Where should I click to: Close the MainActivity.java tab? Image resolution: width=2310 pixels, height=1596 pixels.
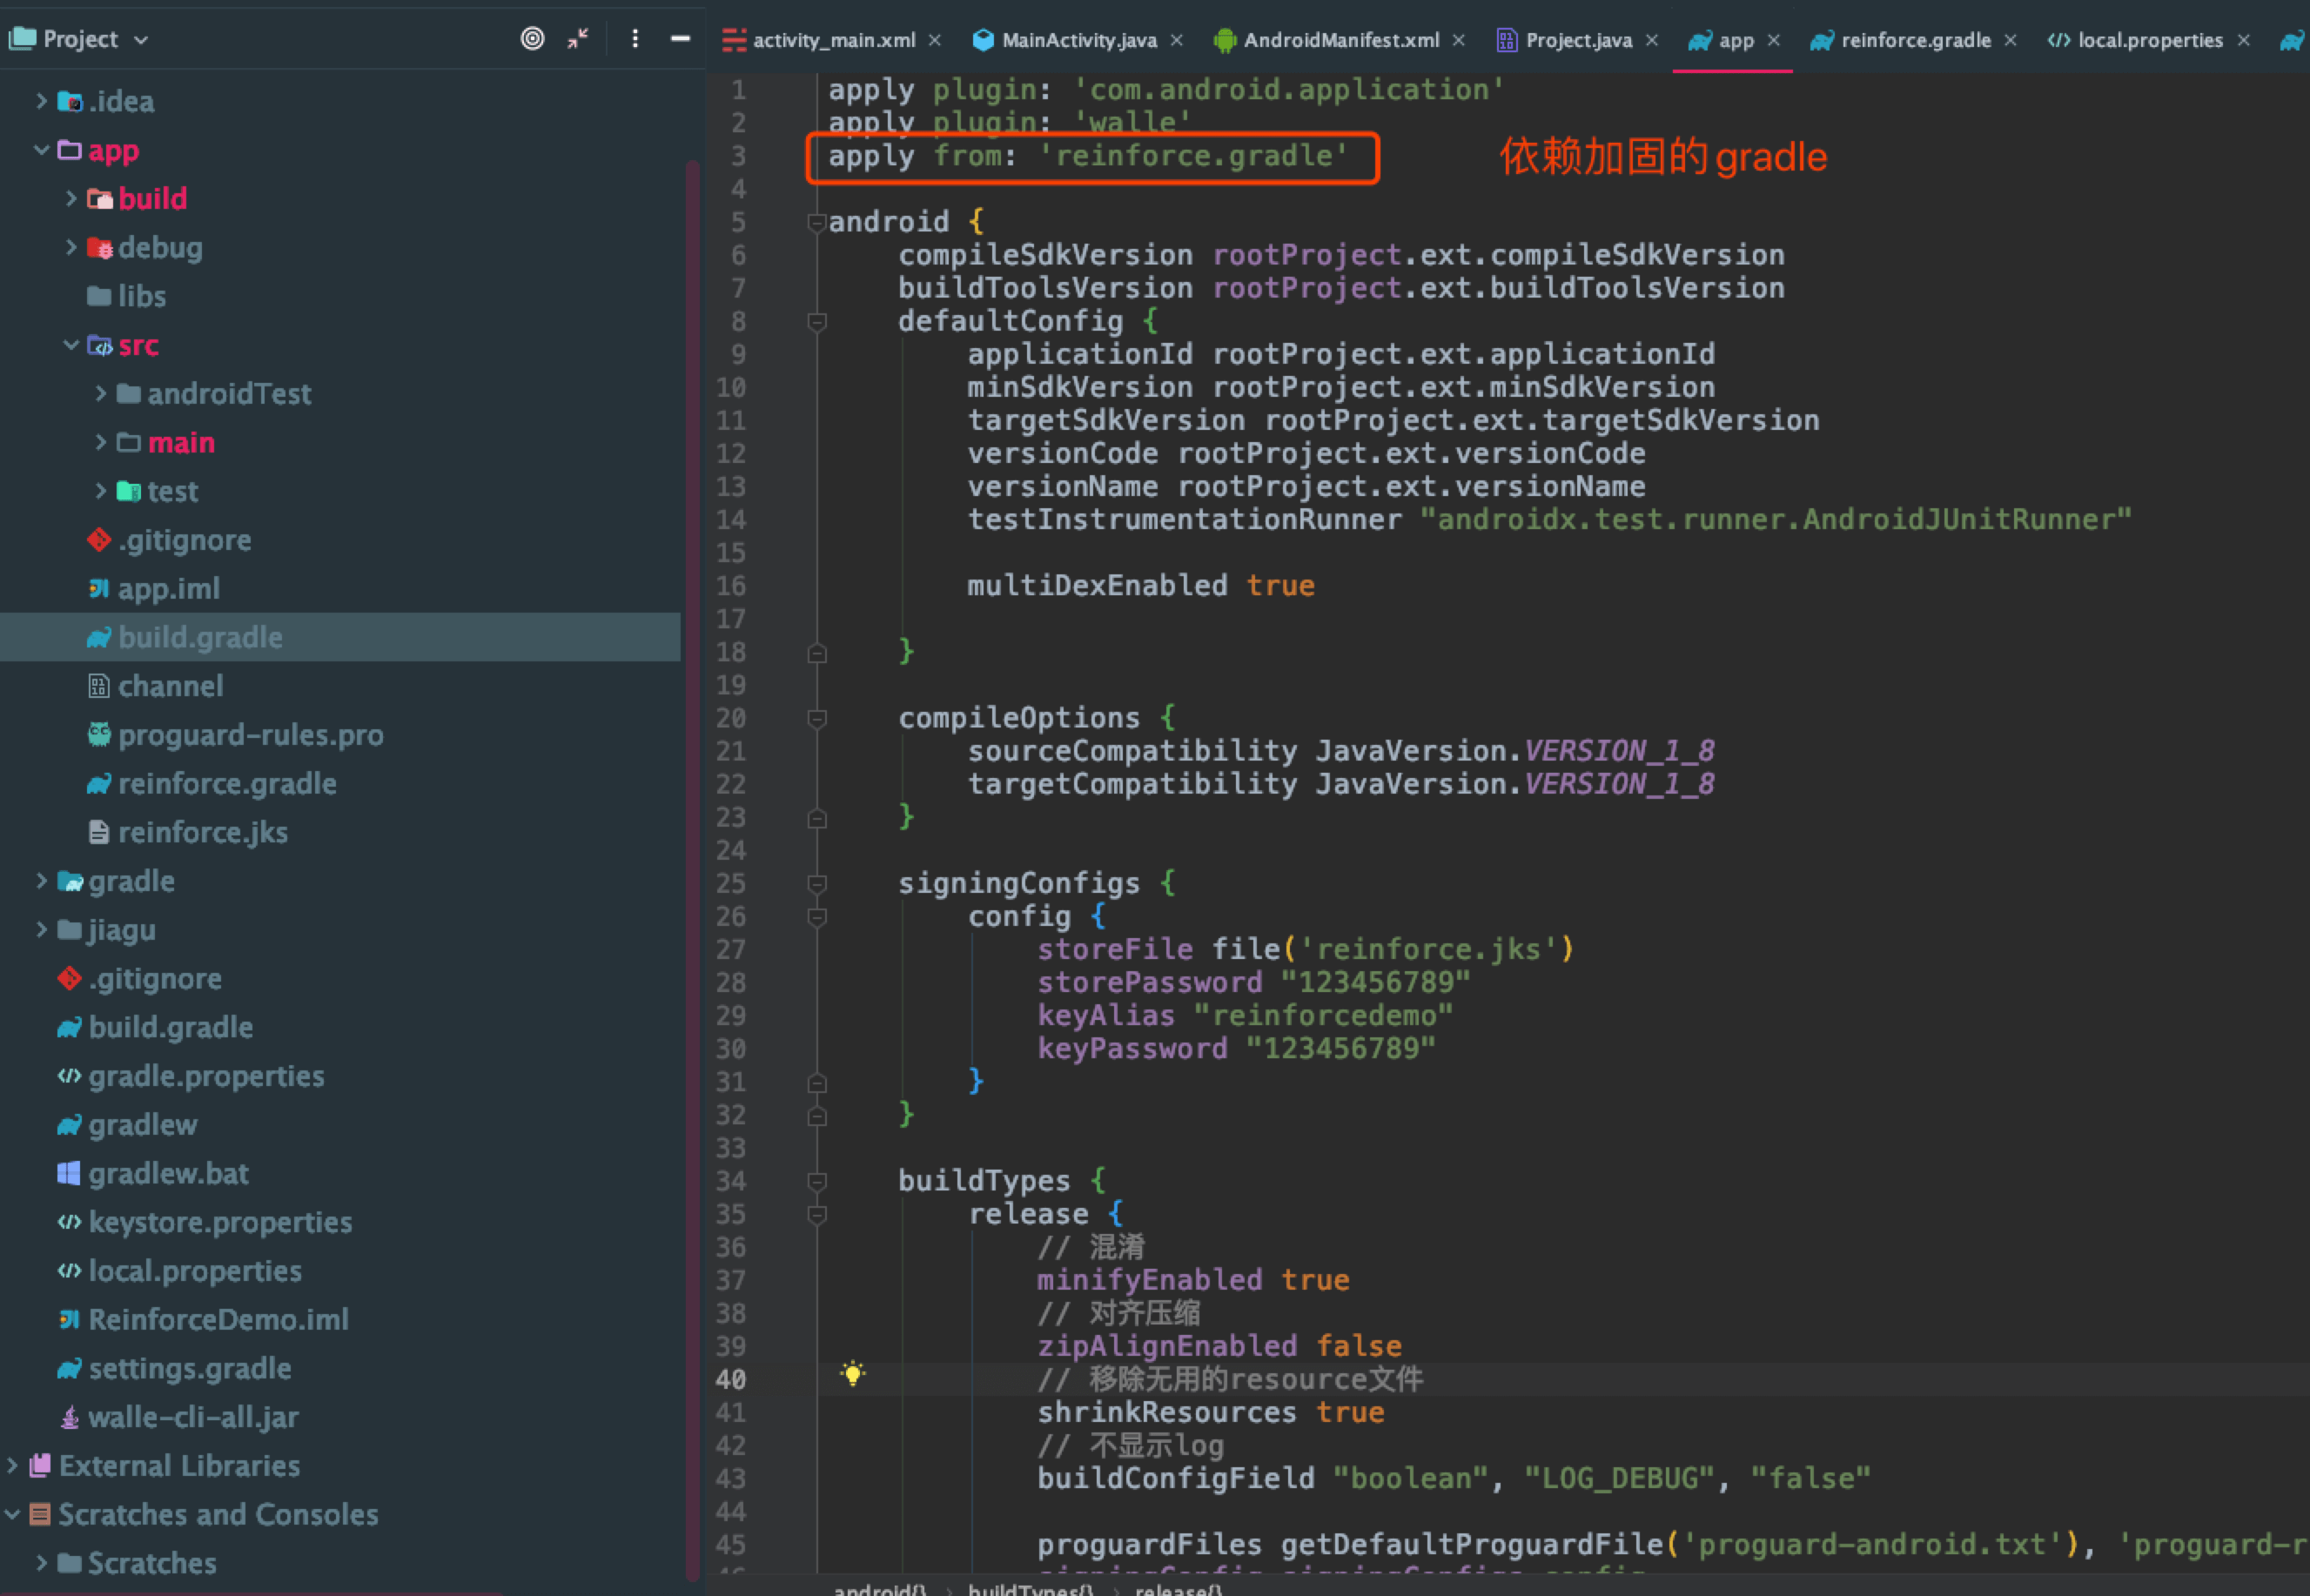[1177, 40]
